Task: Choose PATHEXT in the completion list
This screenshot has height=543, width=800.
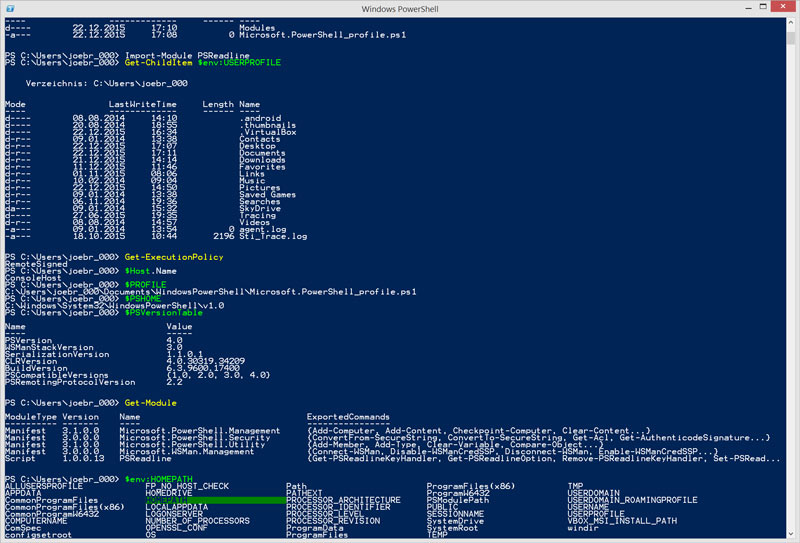Action: 304,493
